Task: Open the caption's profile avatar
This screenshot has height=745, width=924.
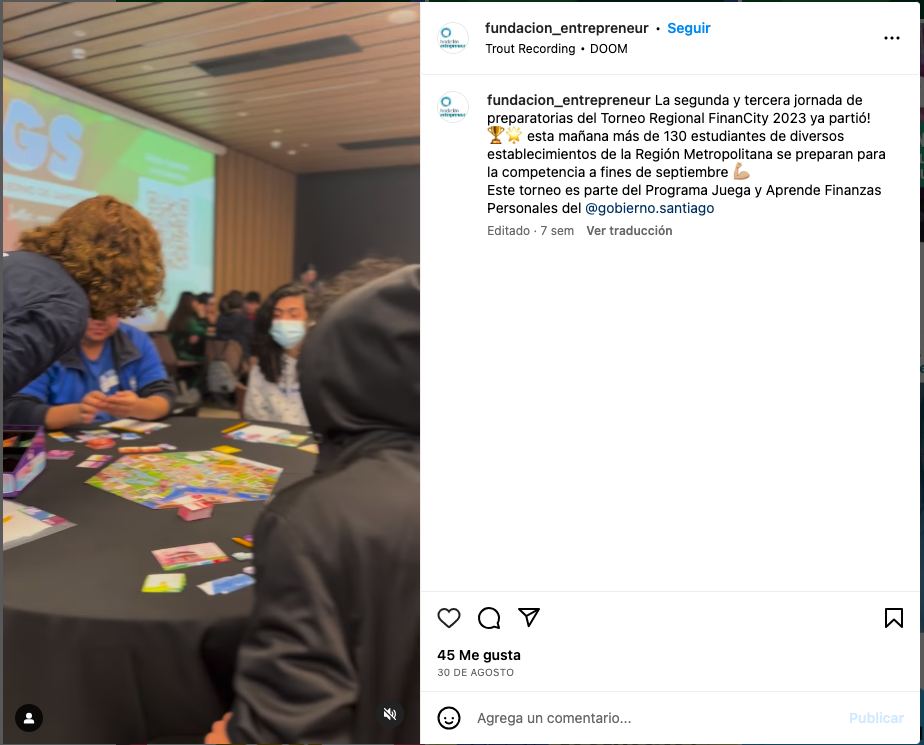Action: click(453, 107)
